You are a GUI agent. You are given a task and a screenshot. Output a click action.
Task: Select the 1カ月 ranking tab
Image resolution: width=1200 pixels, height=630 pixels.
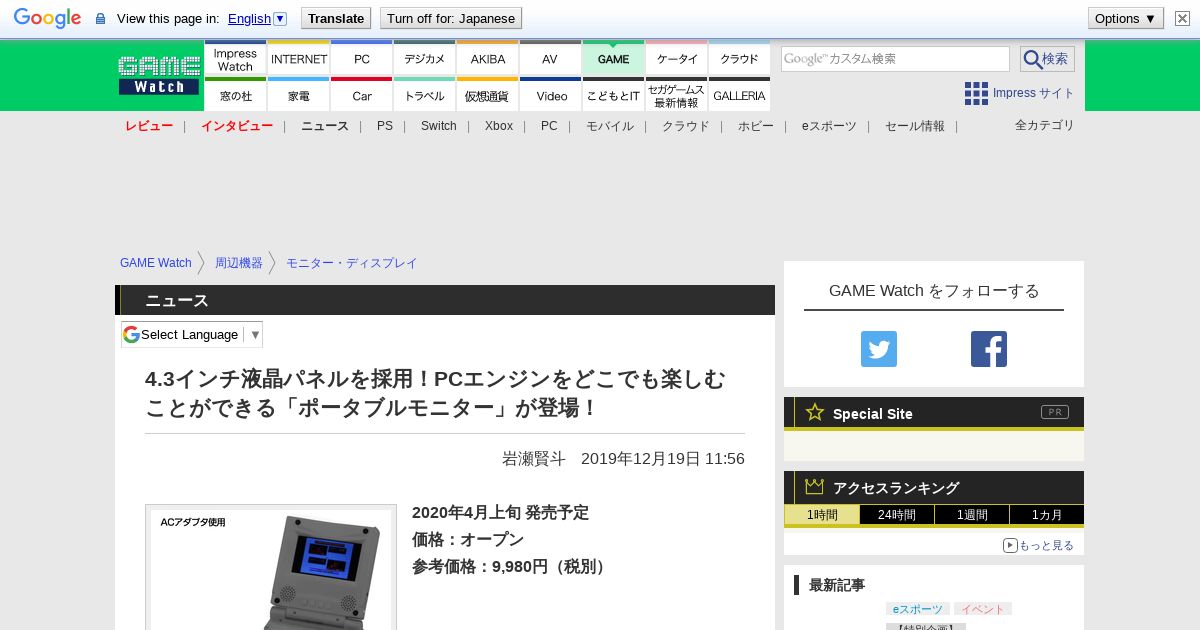(x=1047, y=515)
